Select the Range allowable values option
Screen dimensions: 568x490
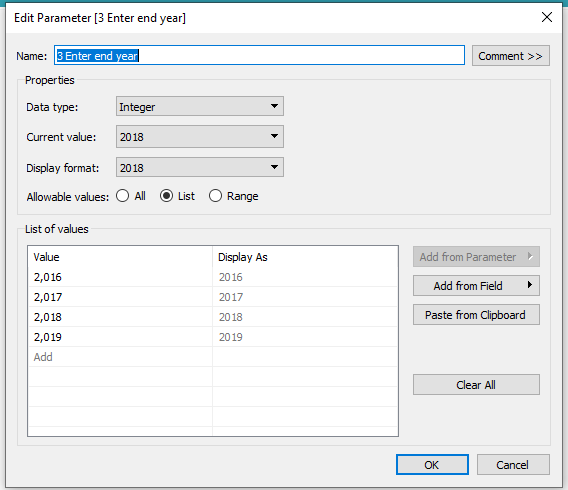point(234,196)
